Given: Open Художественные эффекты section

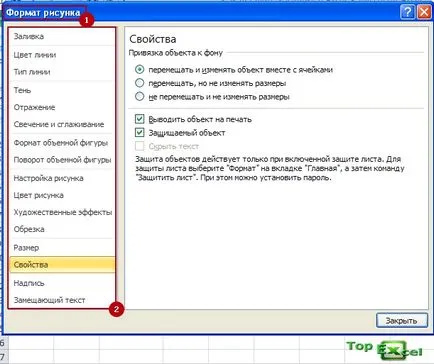Looking at the screenshot, I should click(x=62, y=212).
